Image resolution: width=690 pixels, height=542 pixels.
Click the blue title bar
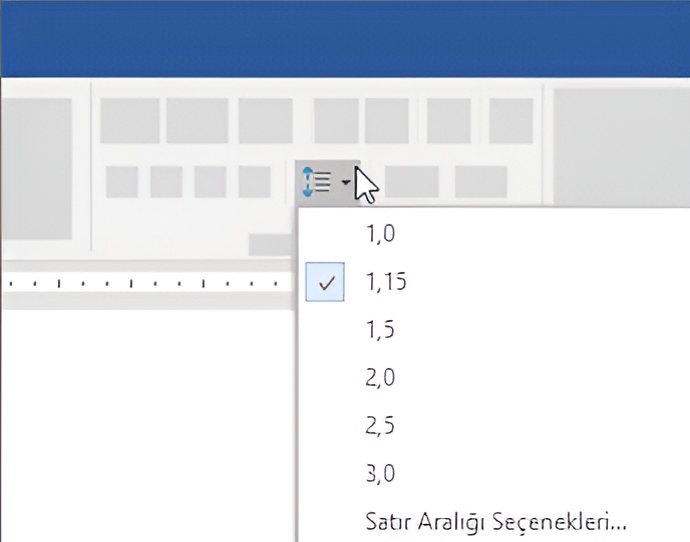click(345, 38)
